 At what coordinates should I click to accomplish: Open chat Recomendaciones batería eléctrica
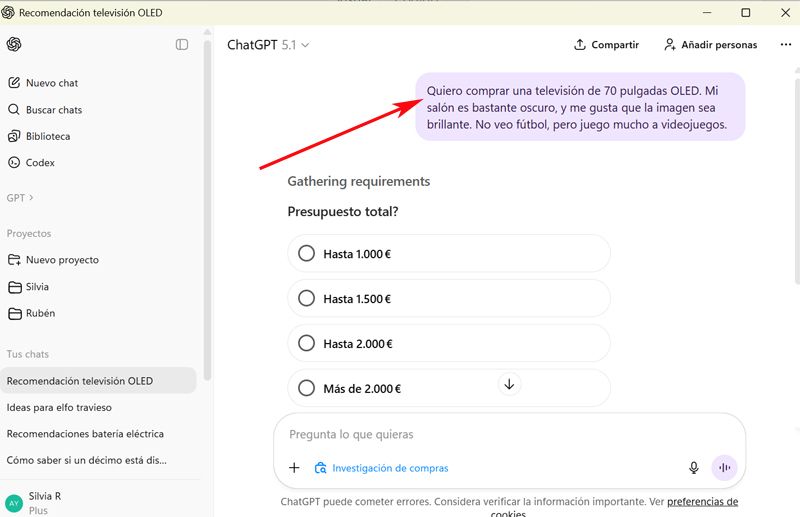point(85,434)
